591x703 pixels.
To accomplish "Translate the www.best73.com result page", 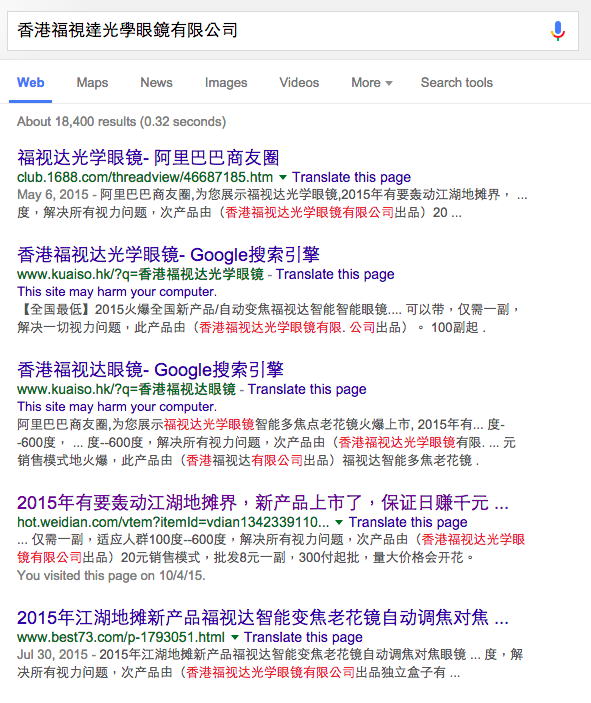I will point(303,637).
